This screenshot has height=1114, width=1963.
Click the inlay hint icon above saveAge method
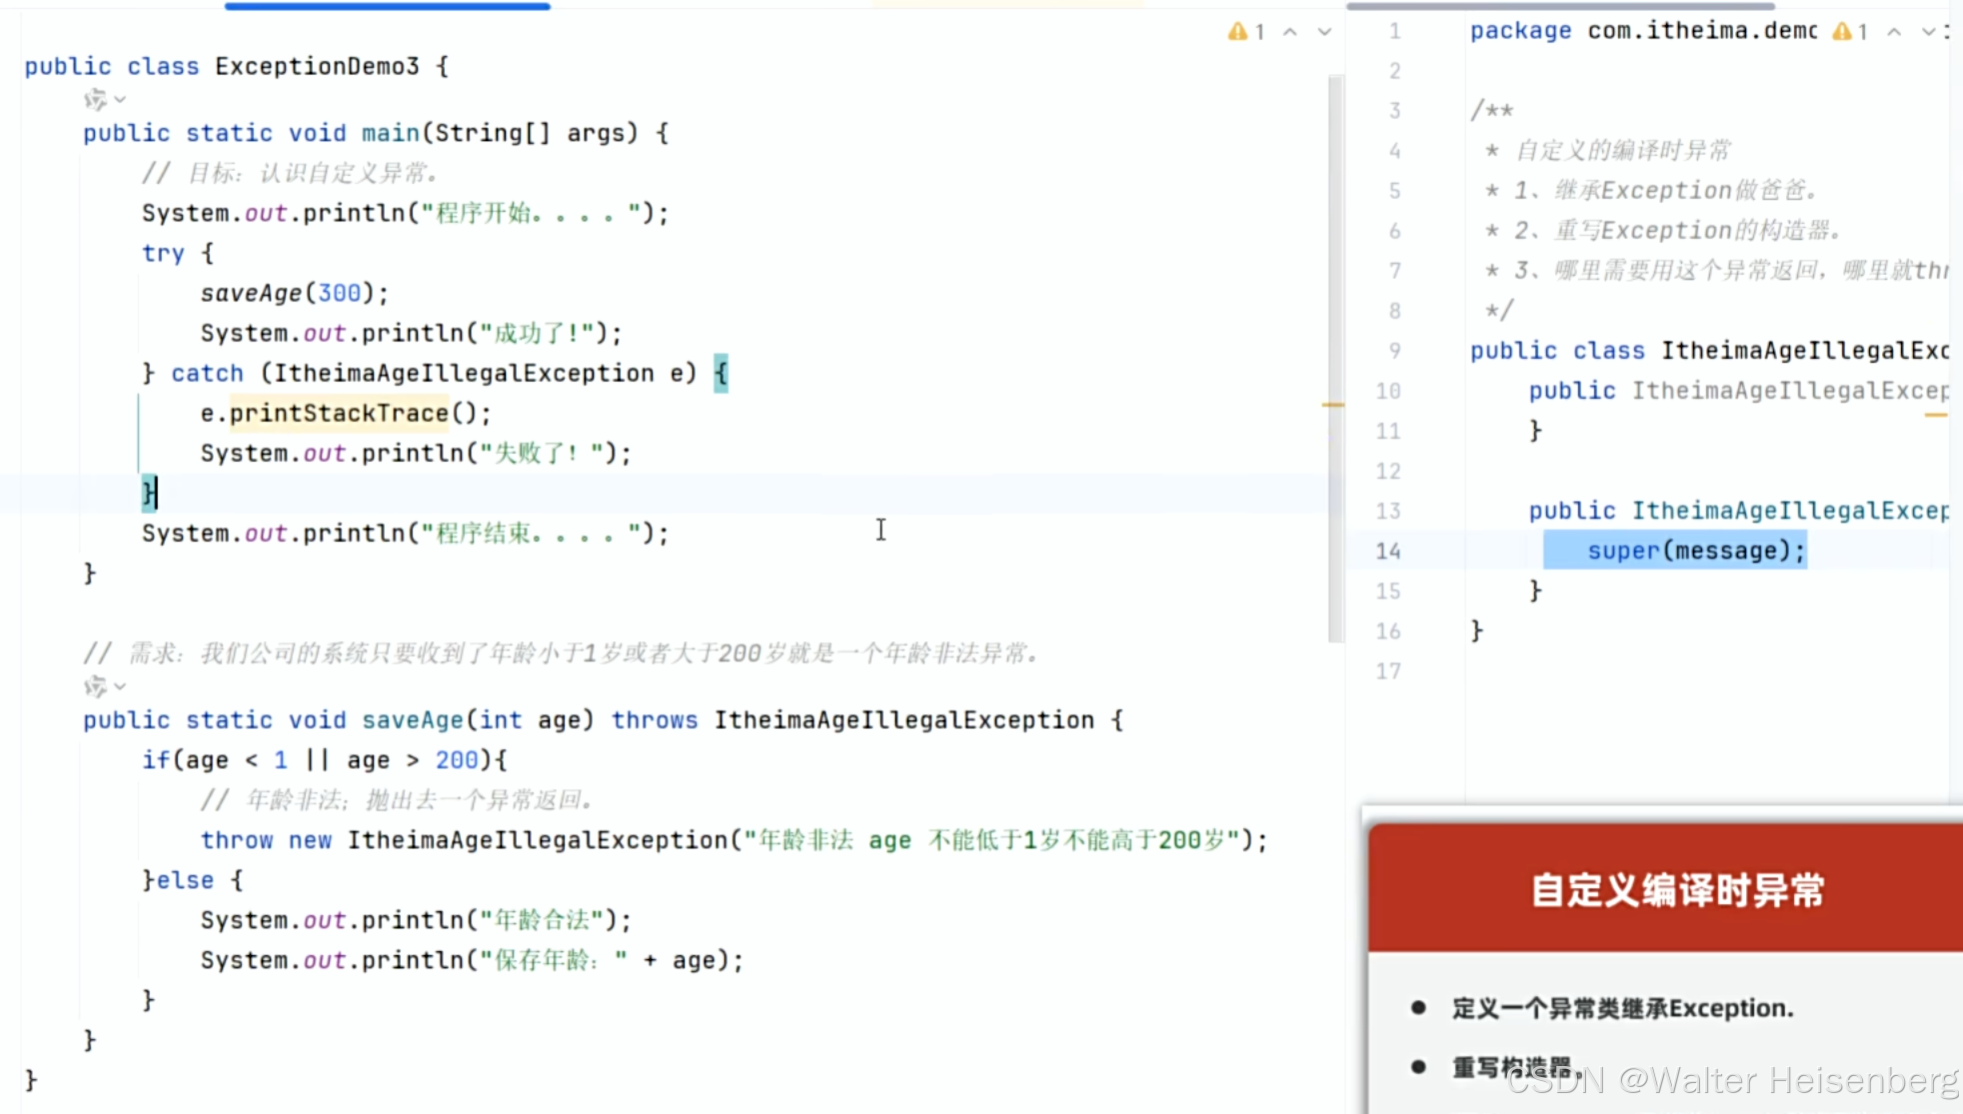[95, 686]
